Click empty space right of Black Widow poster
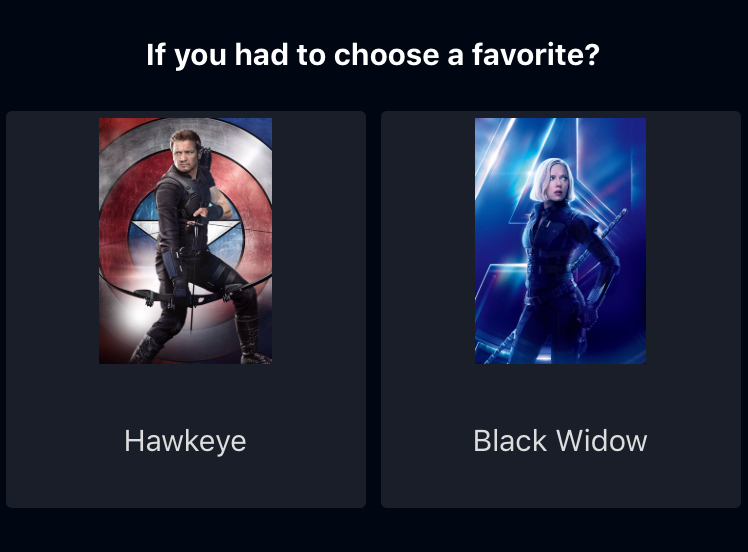Viewport: 748px width, 552px height. [x=693, y=241]
